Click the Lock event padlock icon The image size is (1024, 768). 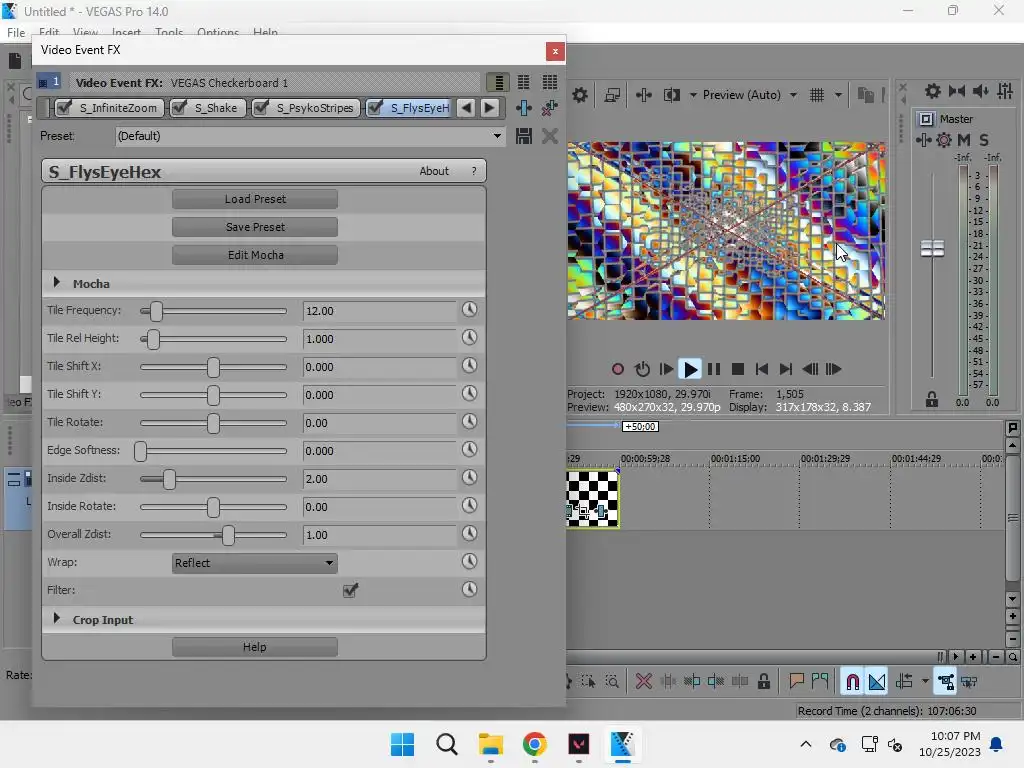pos(763,682)
